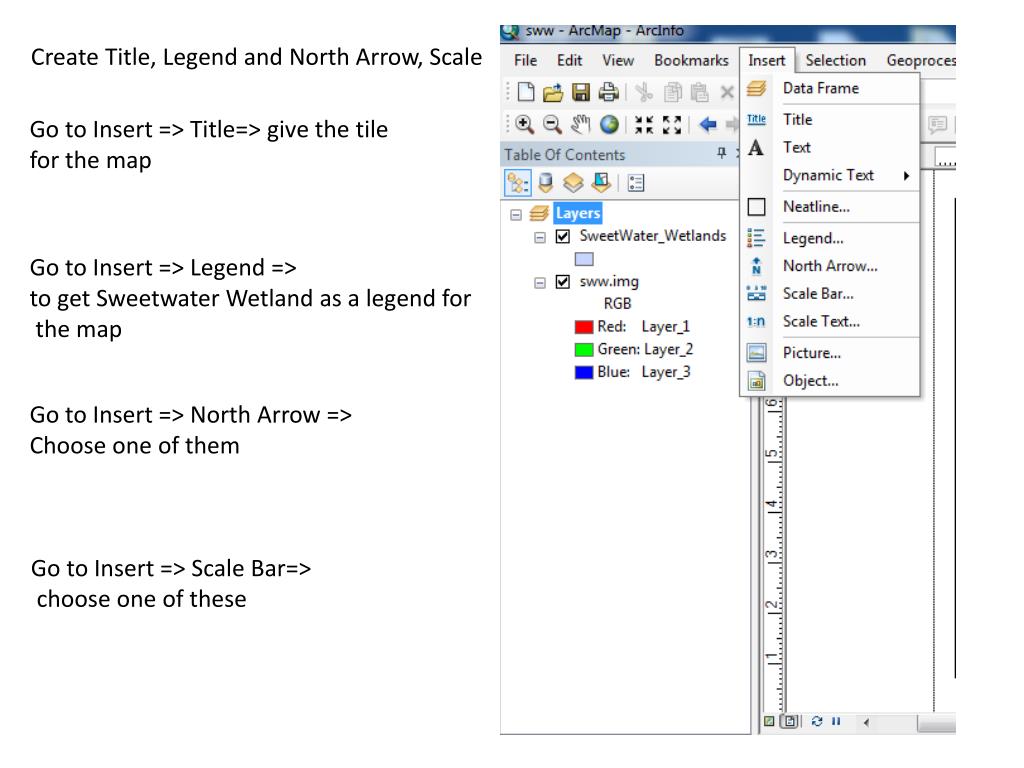Viewport: 1024px width, 768px height.
Task: Open a map document via folder icon
Action: (553, 92)
